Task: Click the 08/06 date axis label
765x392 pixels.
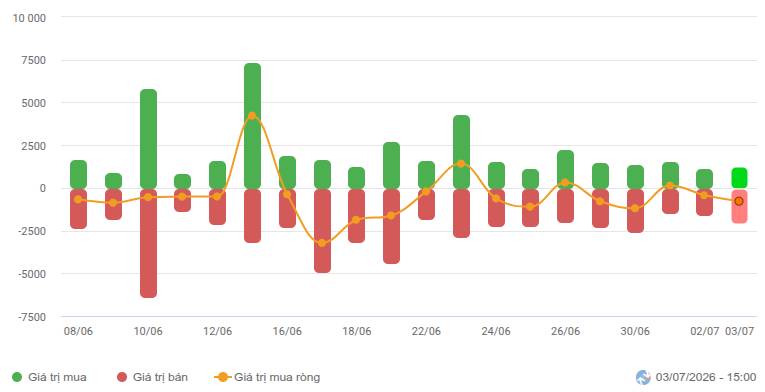Action: point(78,331)
